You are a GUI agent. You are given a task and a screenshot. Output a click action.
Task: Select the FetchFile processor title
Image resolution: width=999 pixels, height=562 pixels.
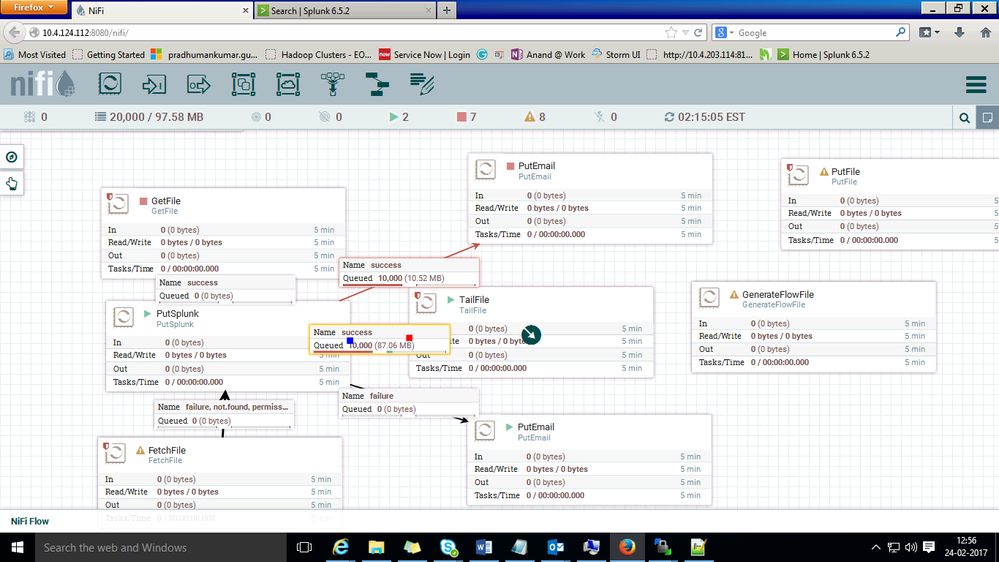click(167, 450)
